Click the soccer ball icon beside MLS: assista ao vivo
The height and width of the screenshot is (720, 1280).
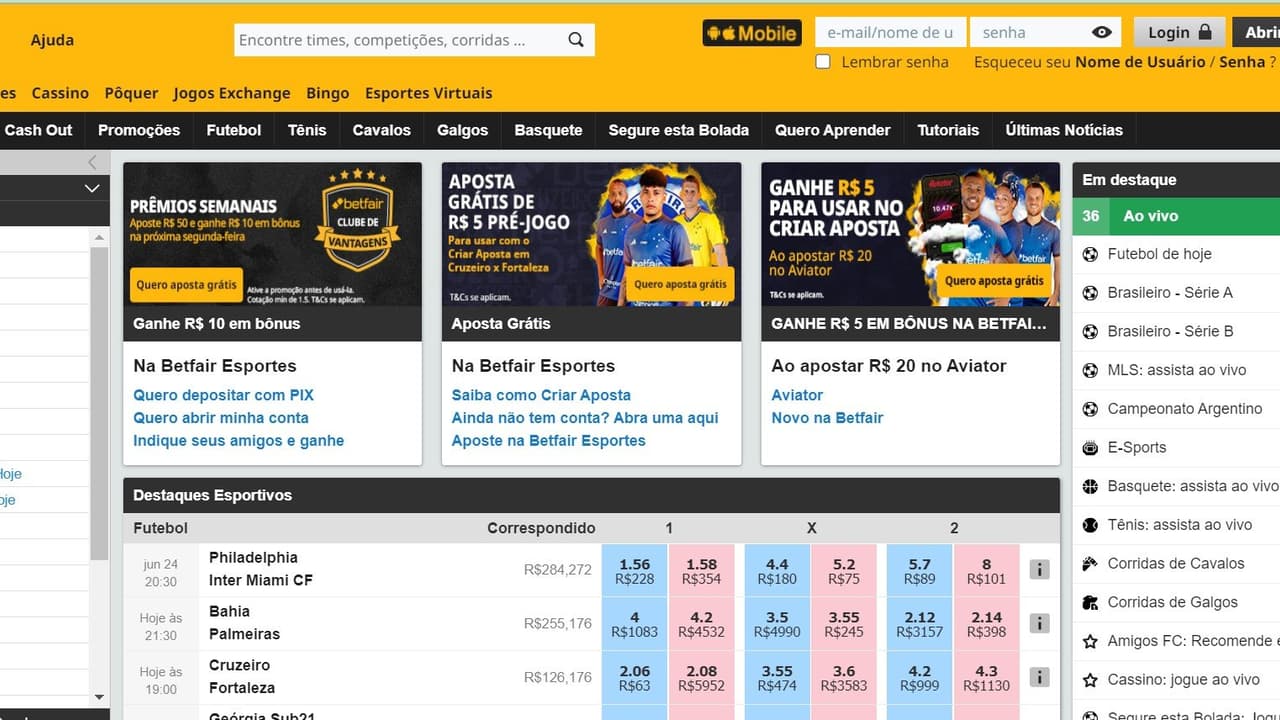click(1090, 370)
